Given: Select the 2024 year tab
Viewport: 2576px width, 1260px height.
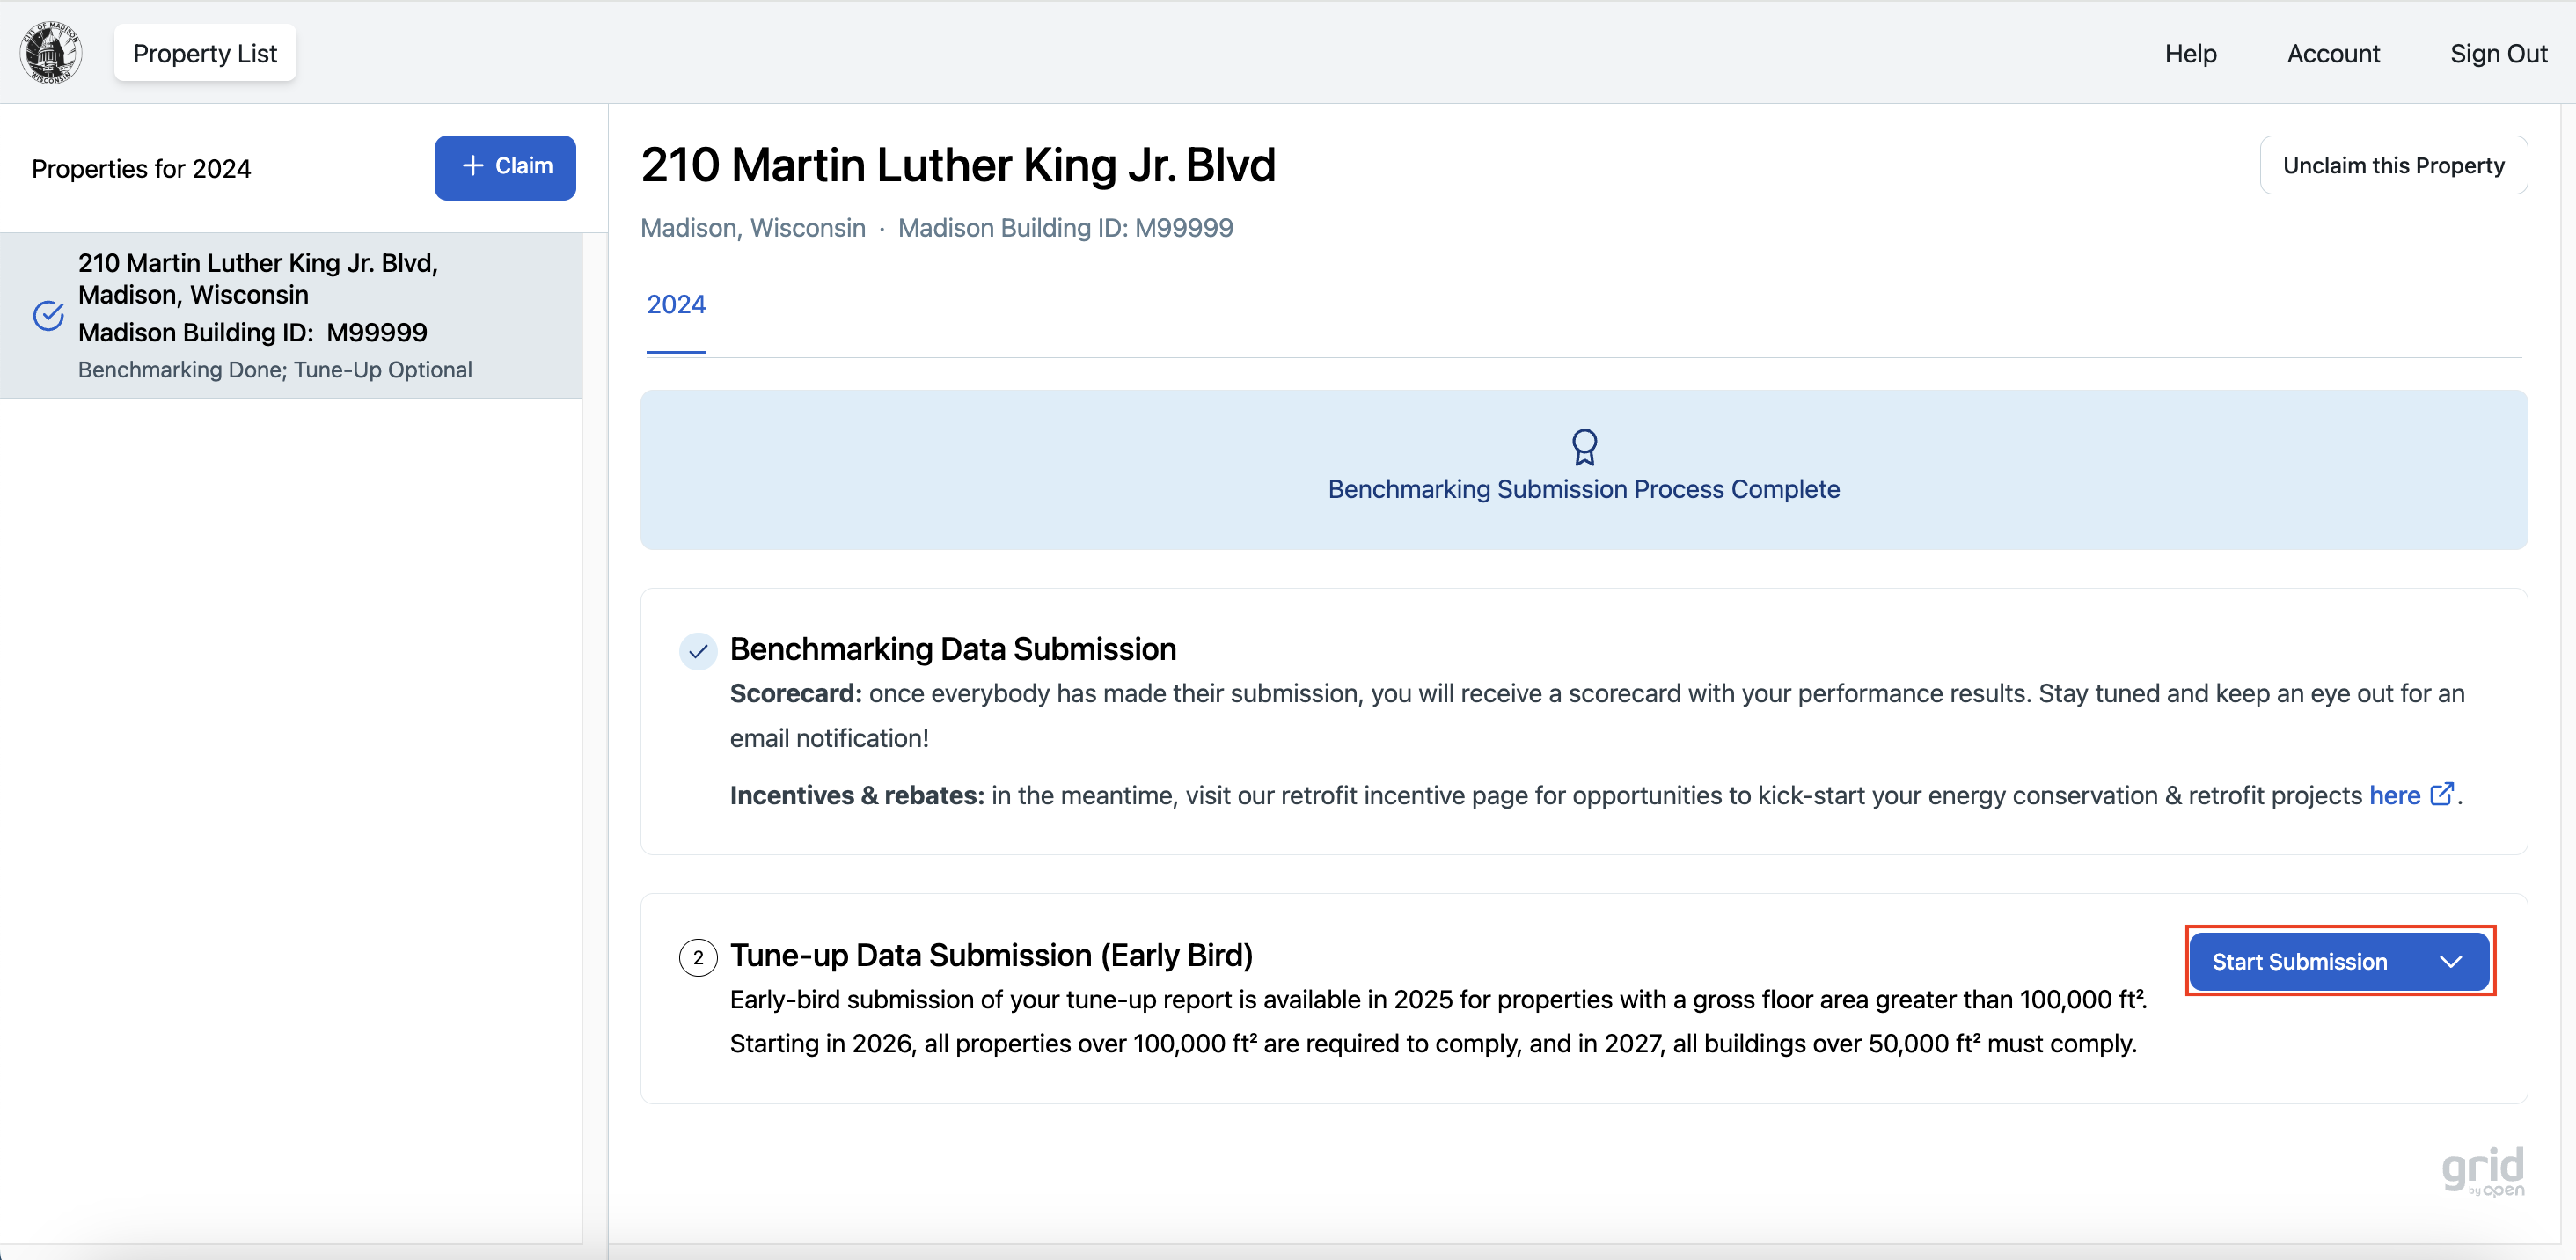Looking at the screenshot, I should [675, 305].
